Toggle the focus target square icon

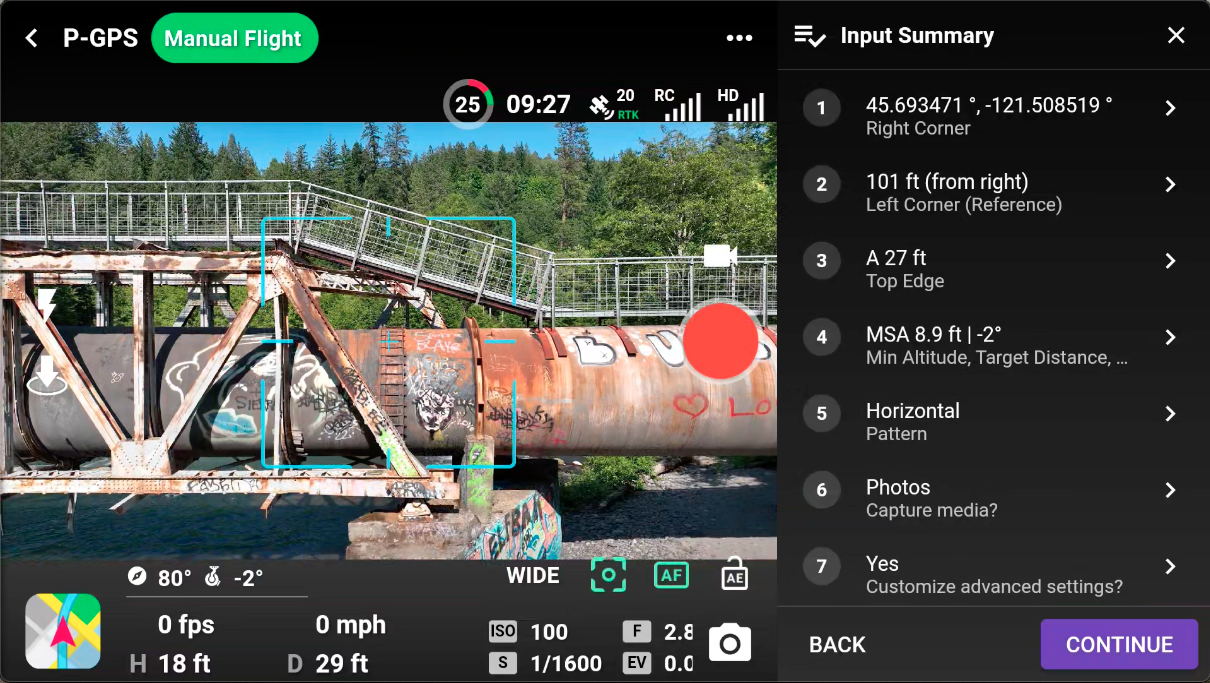608,575
